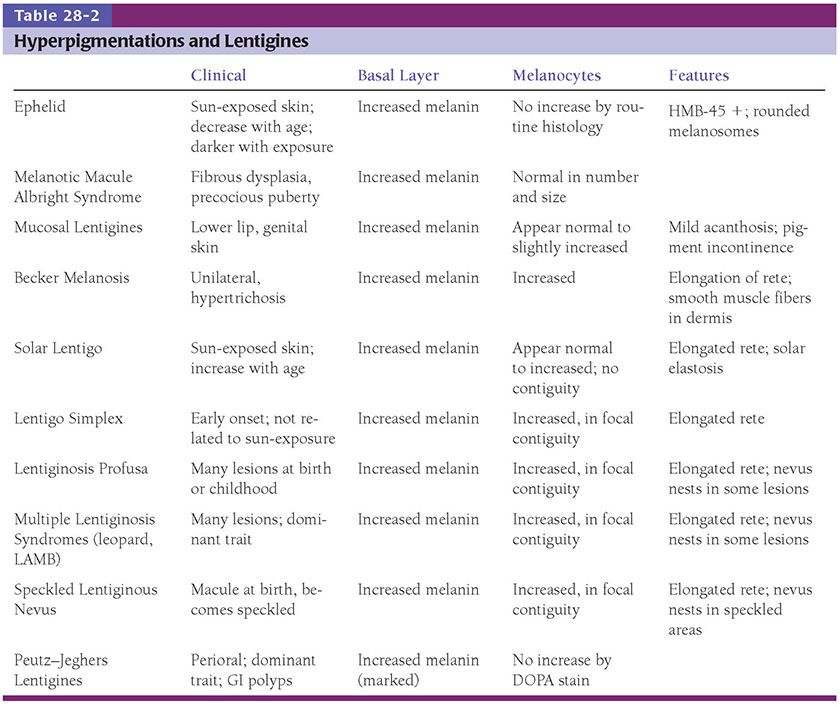The image size is (840, 707).
Task: Click the "Becker Melanosis" row label
Action: coord(71,277)
